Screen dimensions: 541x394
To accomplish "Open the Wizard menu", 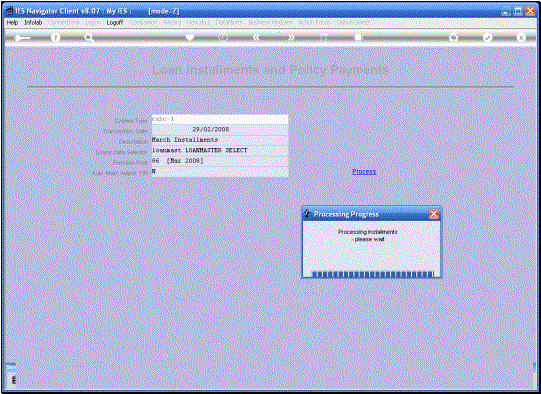I will (x=172, y=22).
